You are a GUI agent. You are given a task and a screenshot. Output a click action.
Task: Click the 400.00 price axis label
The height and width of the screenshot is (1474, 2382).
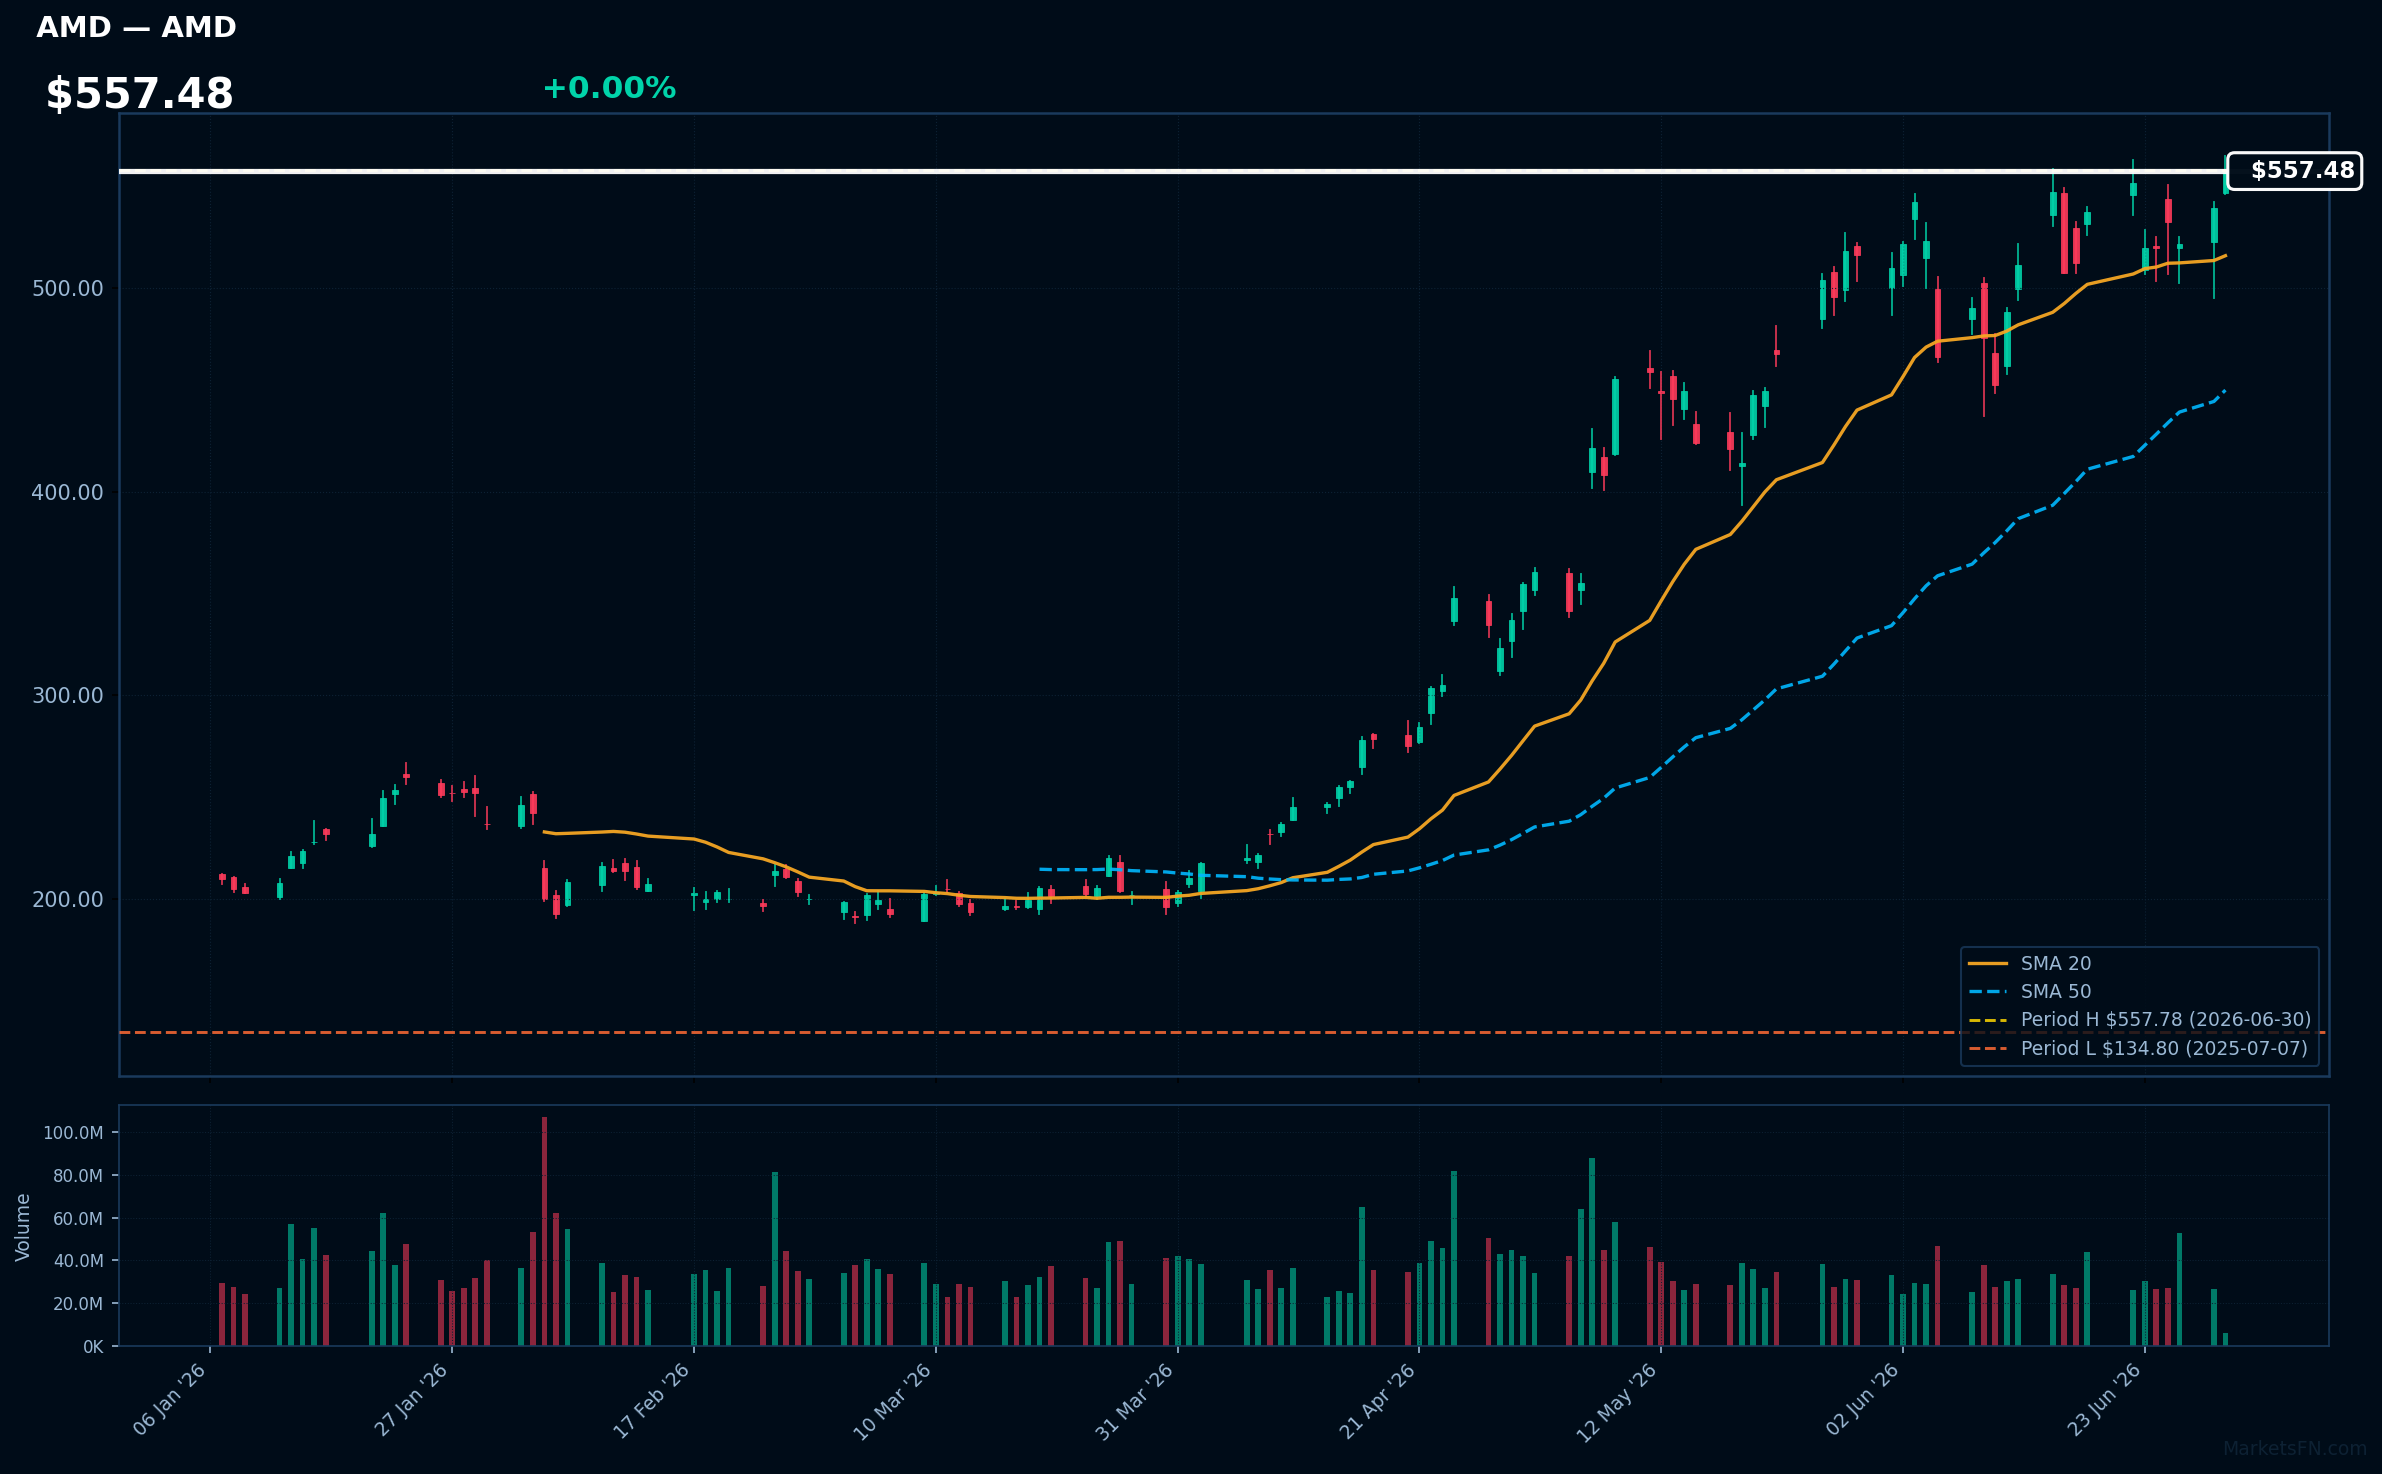coord(67,493)
